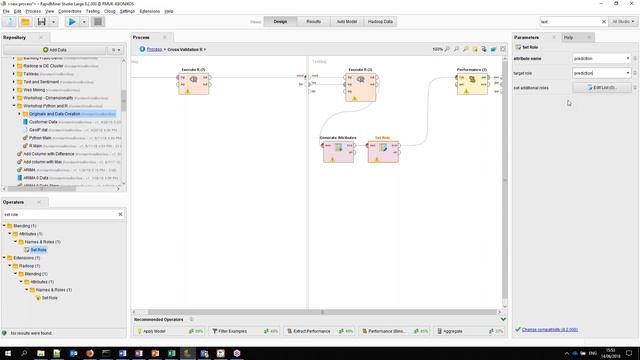The image size is (640, 360).
Task: Select the Performance (2) operator
Action: [x=472, y=84]
